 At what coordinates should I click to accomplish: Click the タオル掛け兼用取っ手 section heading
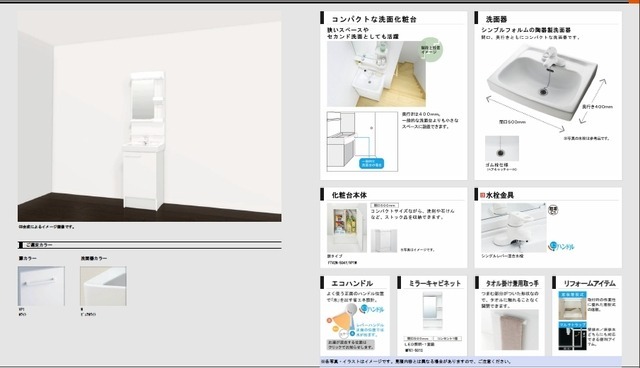click(x=512, y=283)
